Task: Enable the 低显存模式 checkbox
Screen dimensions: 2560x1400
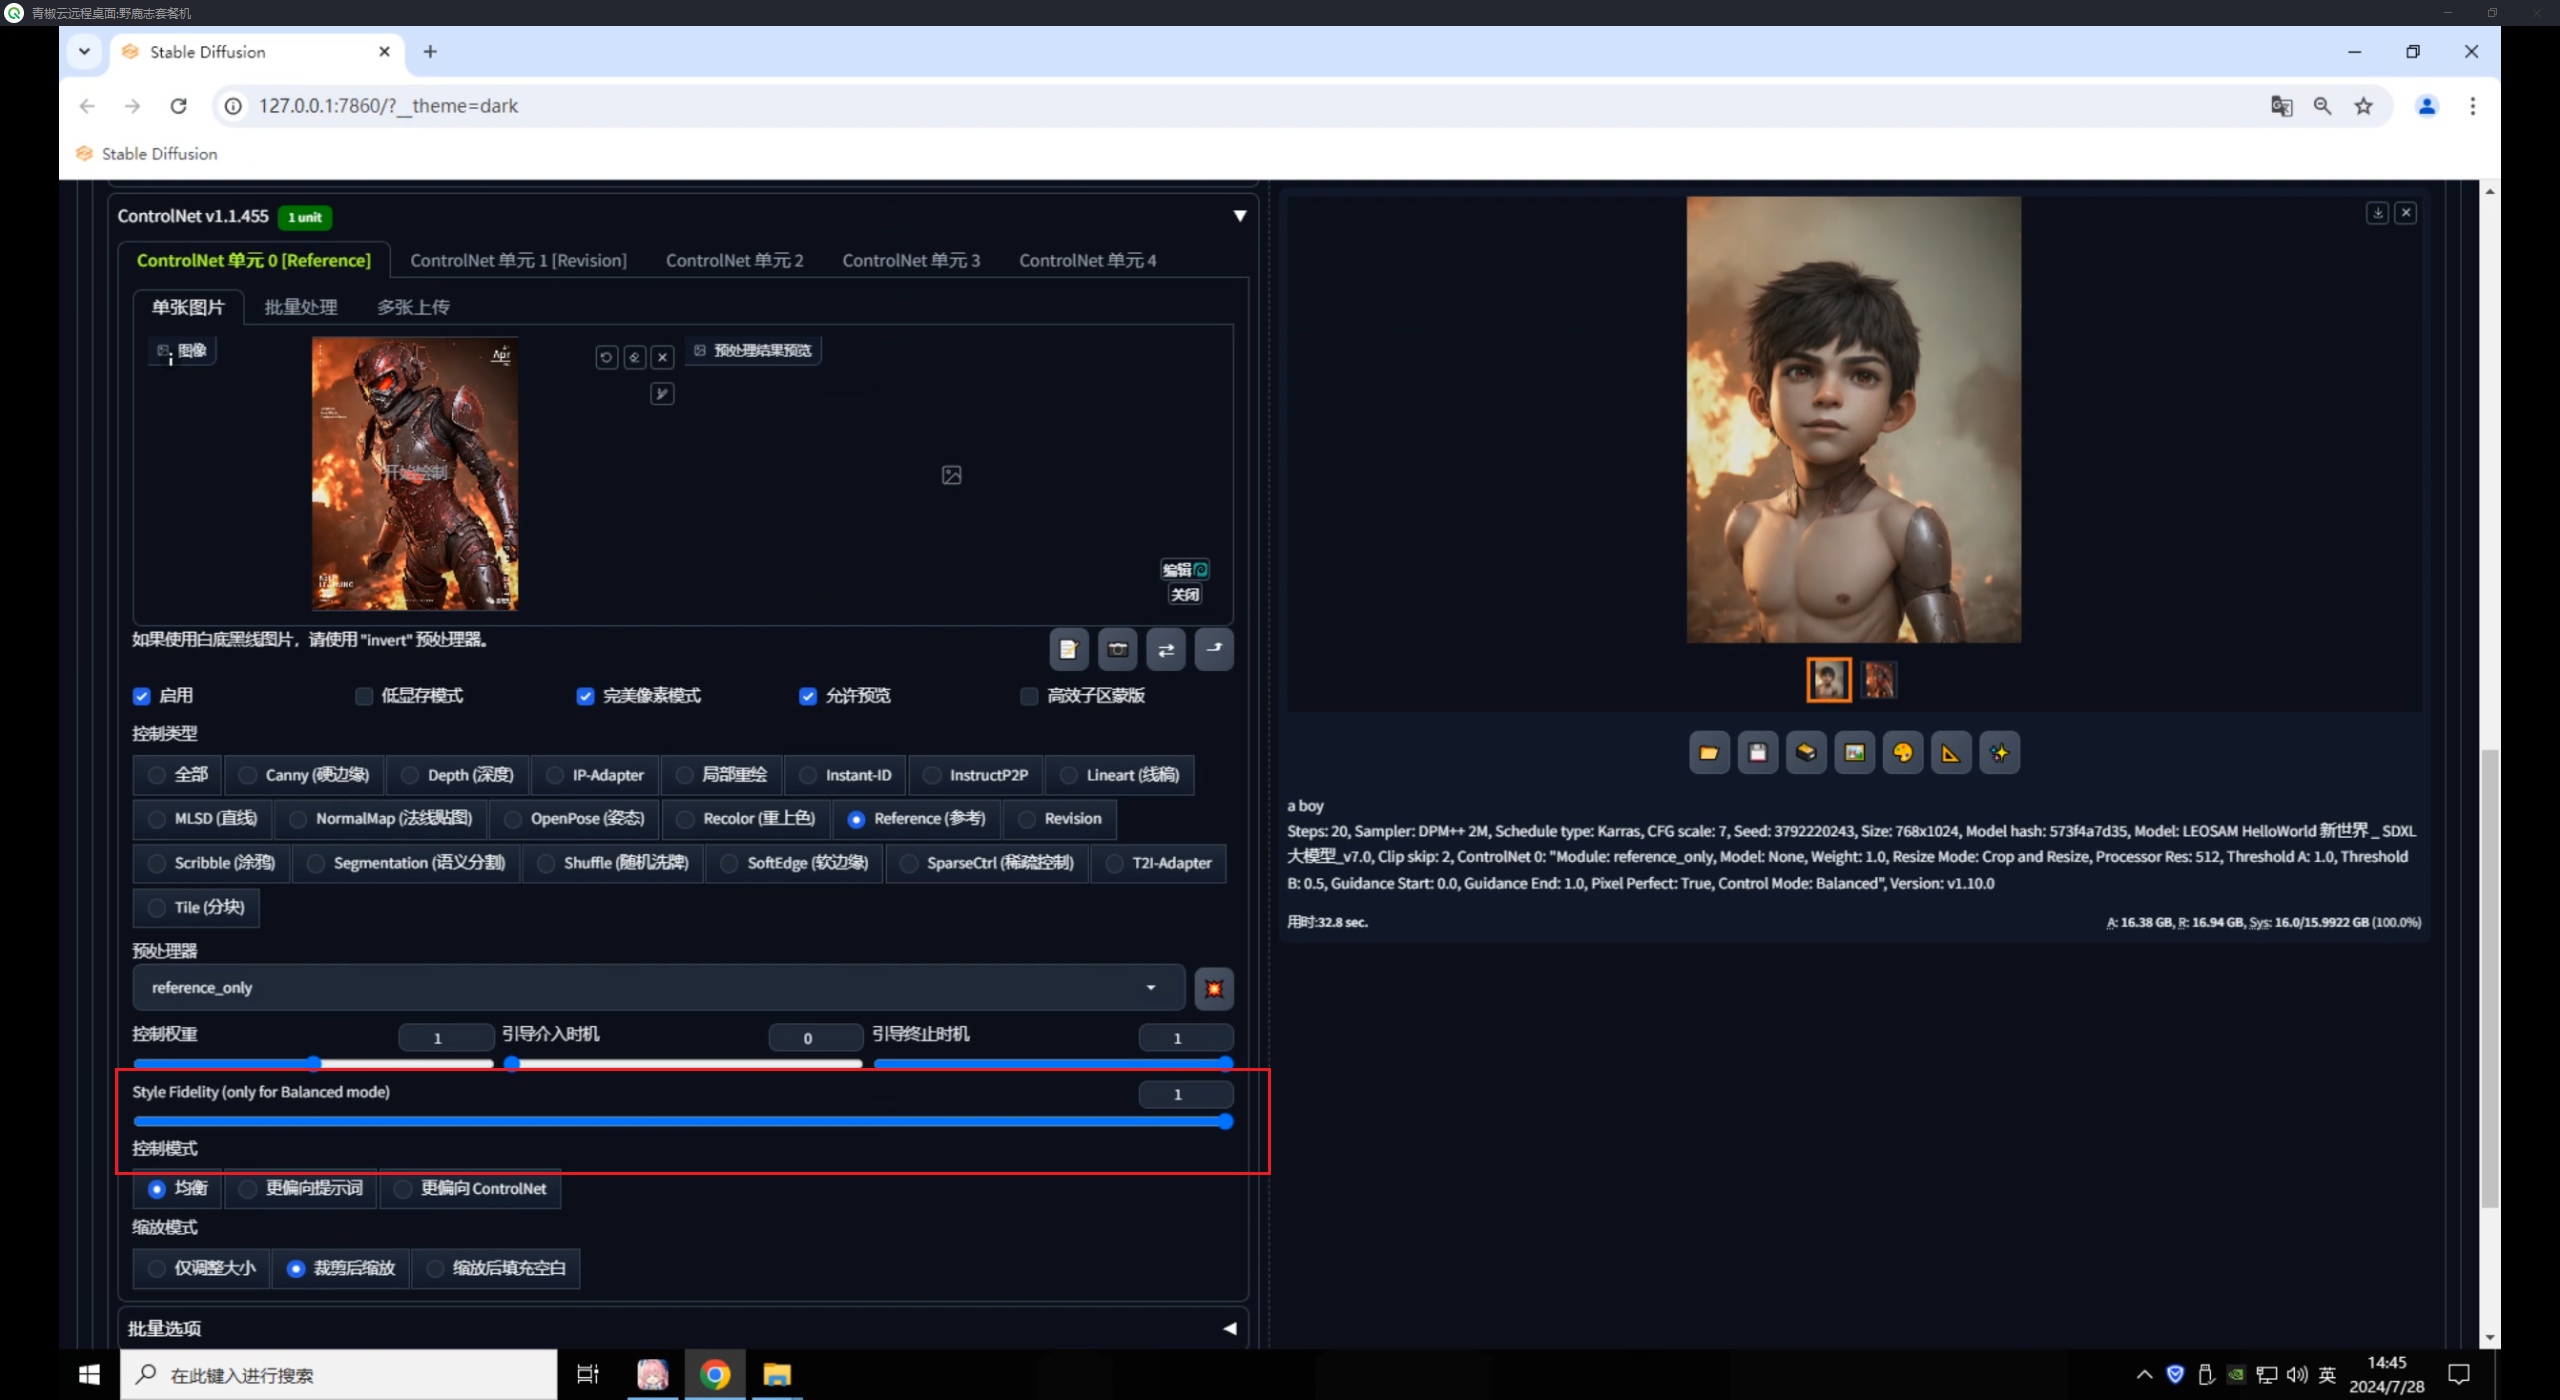Action: pos(364,696)
